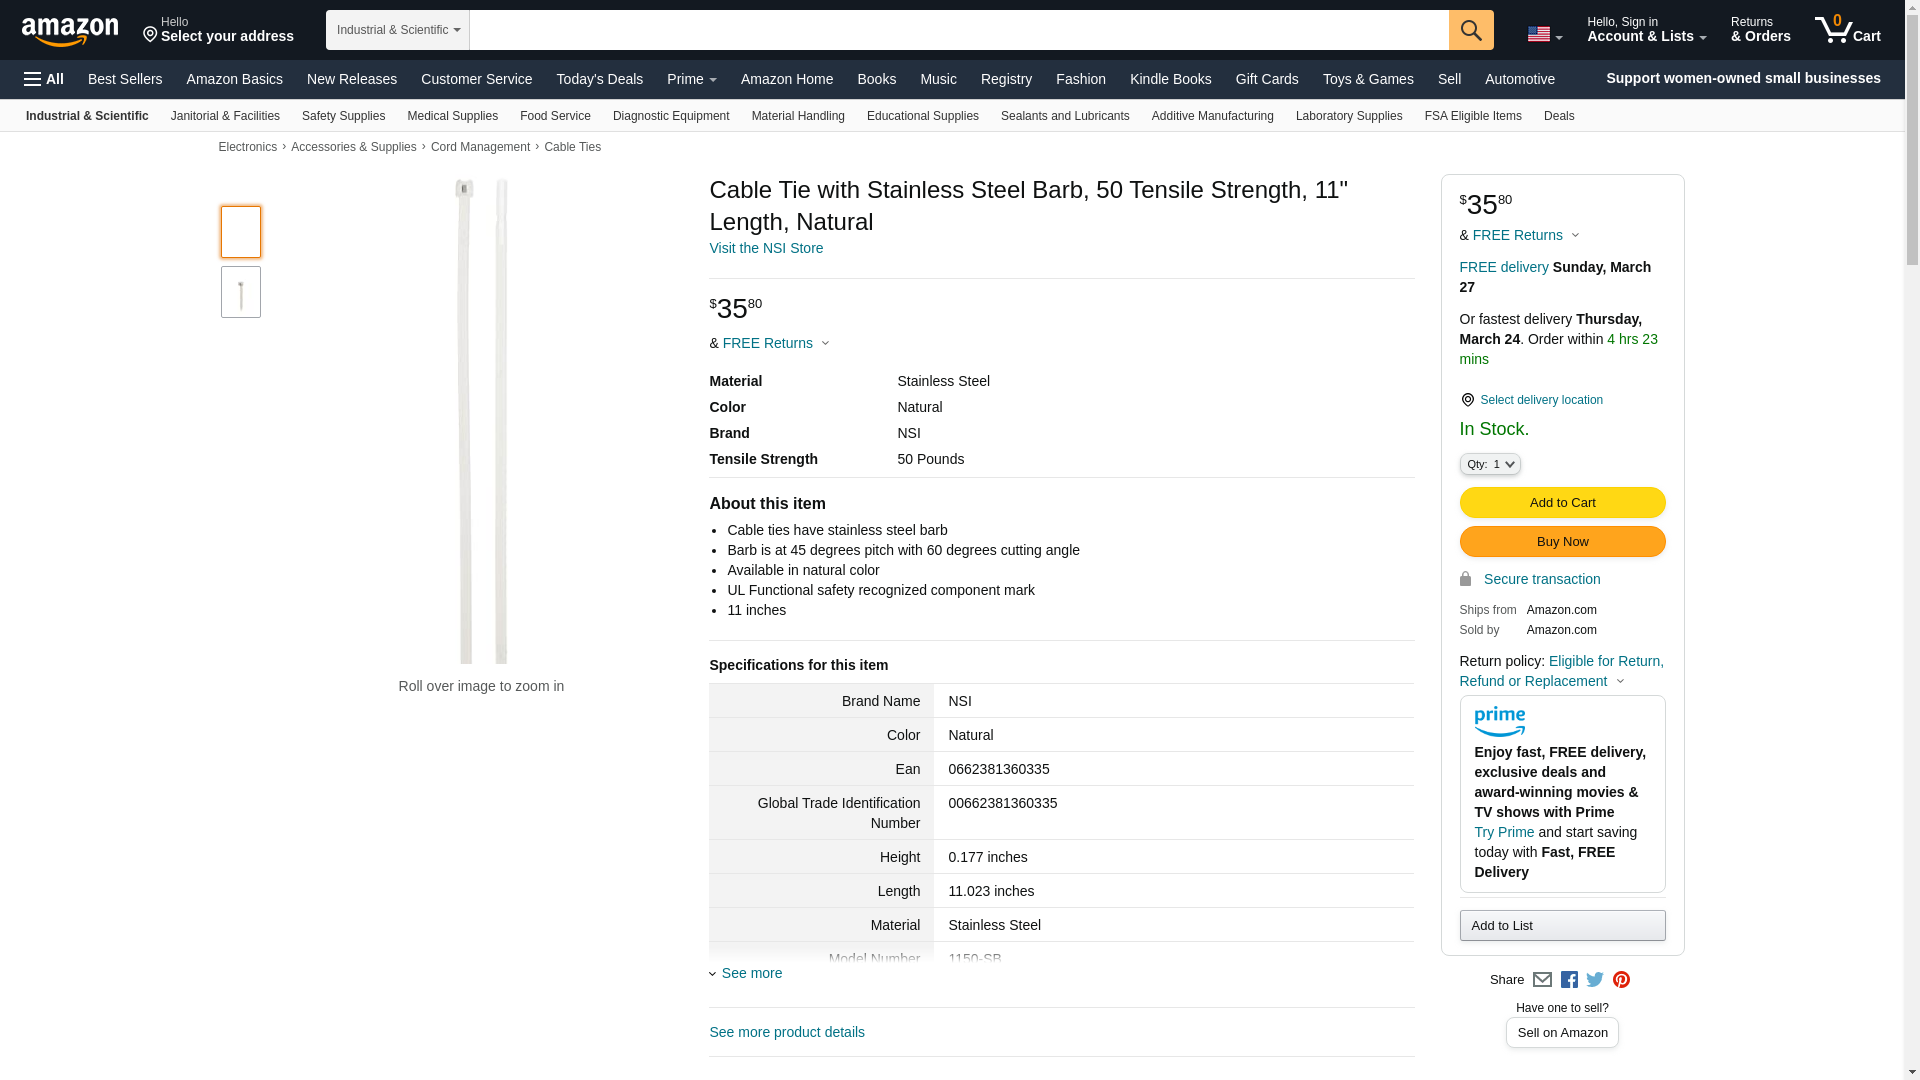Share on Twitter icon
The width and height of the screenshot is (1920, 1080).
tap(1595, 980)
